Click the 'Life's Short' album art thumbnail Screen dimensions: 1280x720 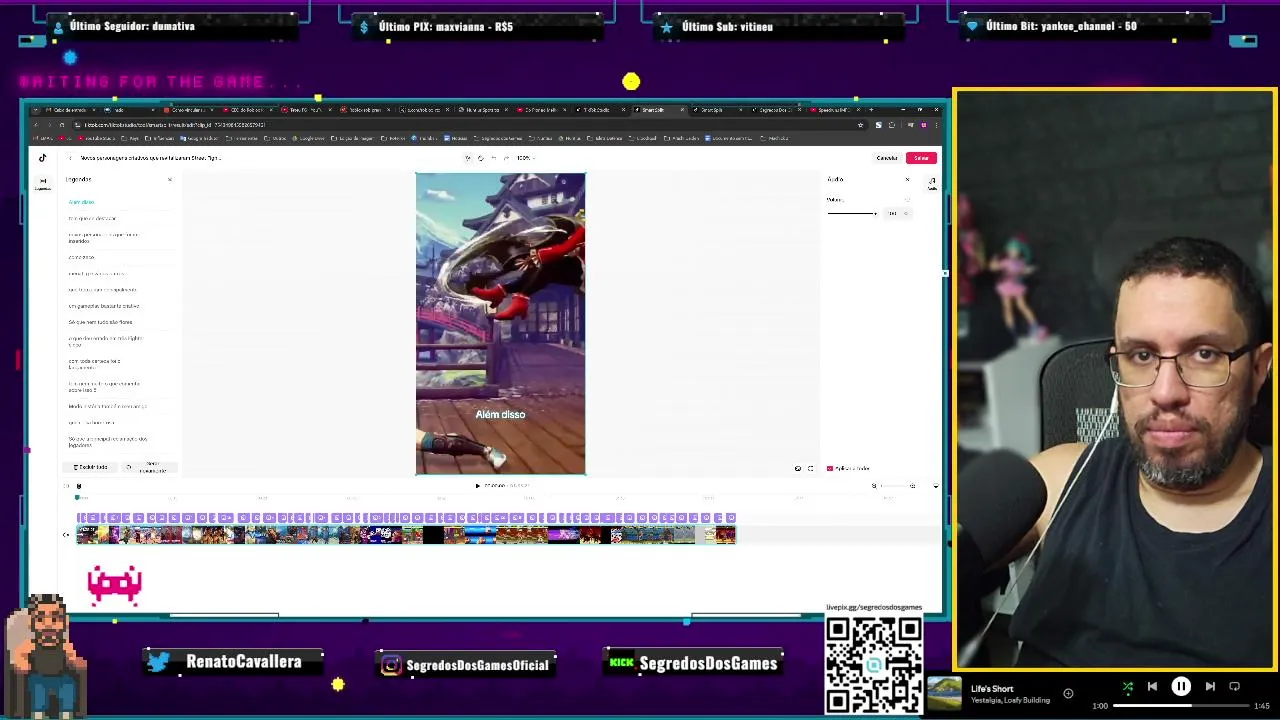tap(944, 694)
